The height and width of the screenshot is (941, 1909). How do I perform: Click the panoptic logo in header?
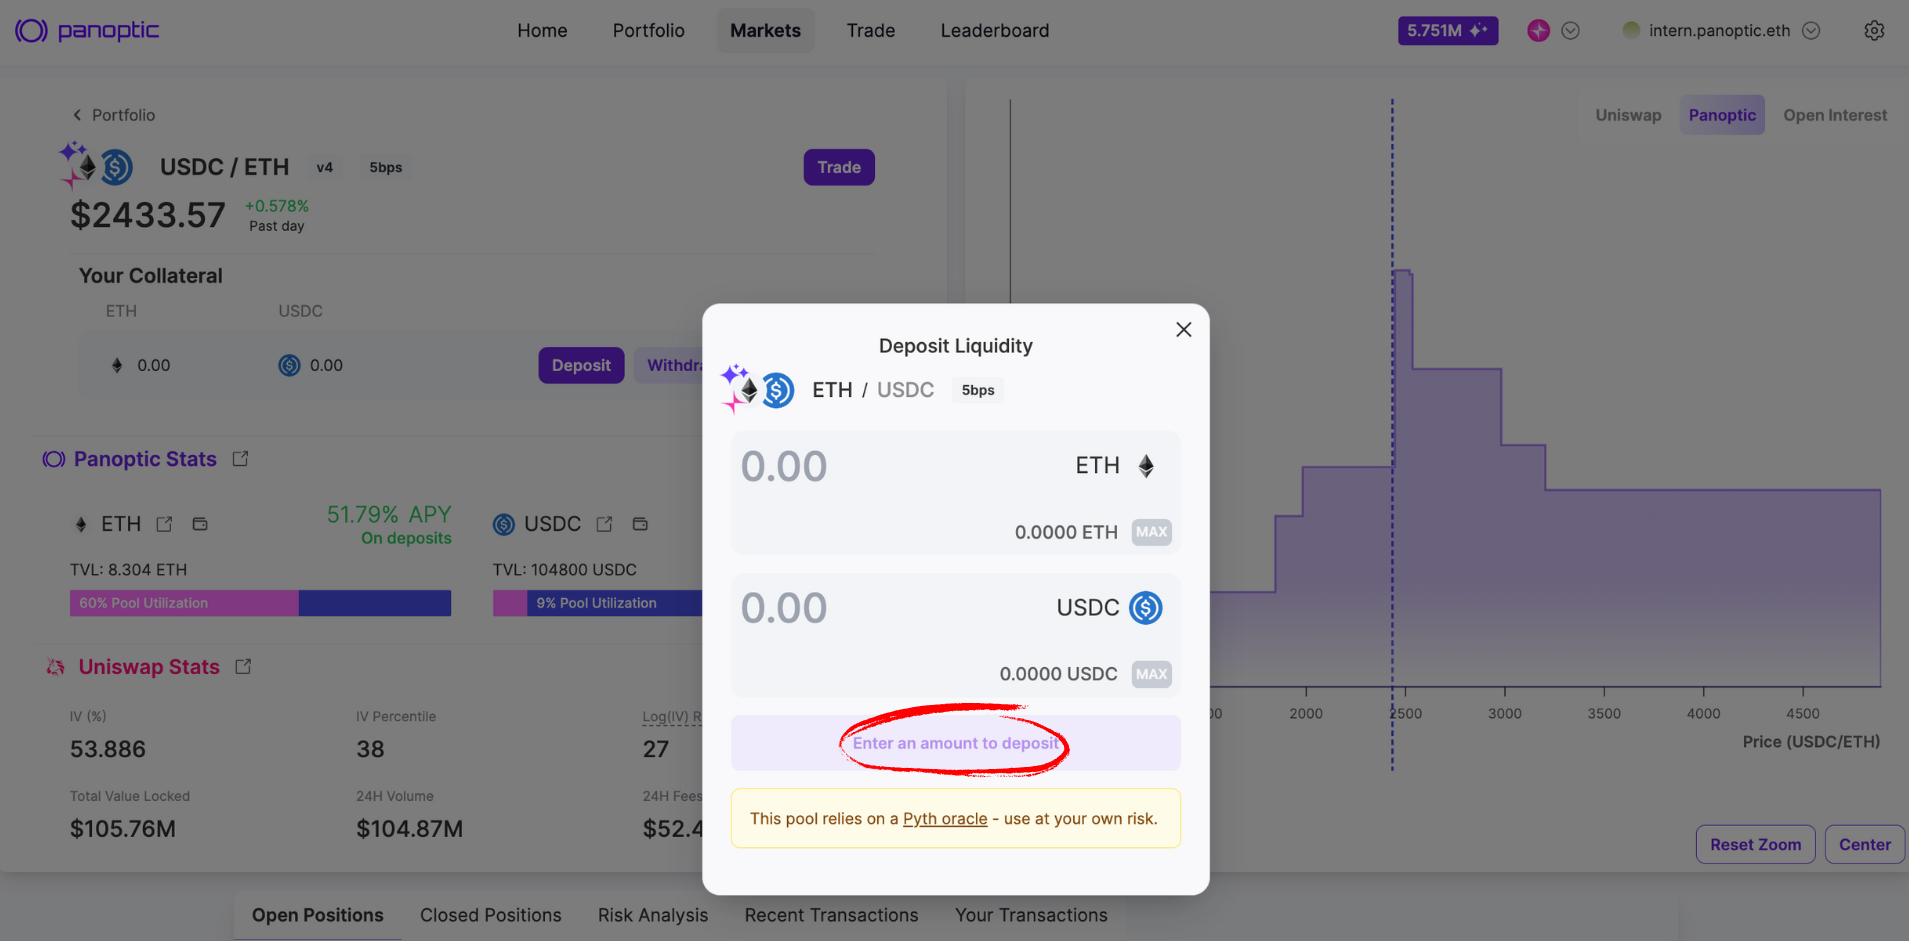coord(87,31)
